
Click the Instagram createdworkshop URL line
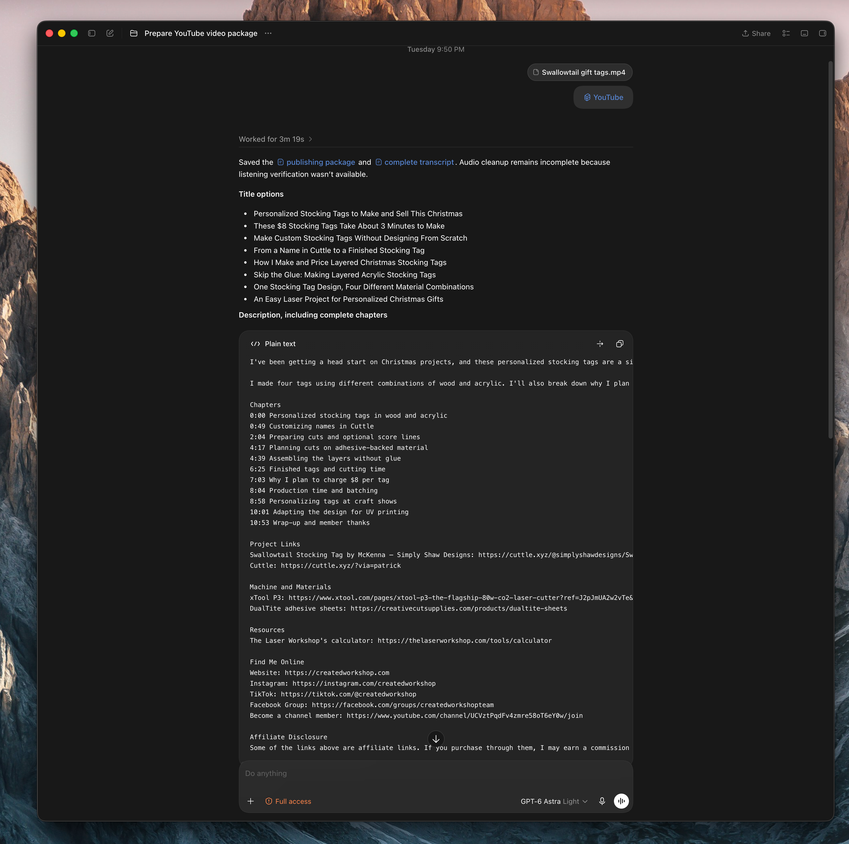tap(343, 684)
